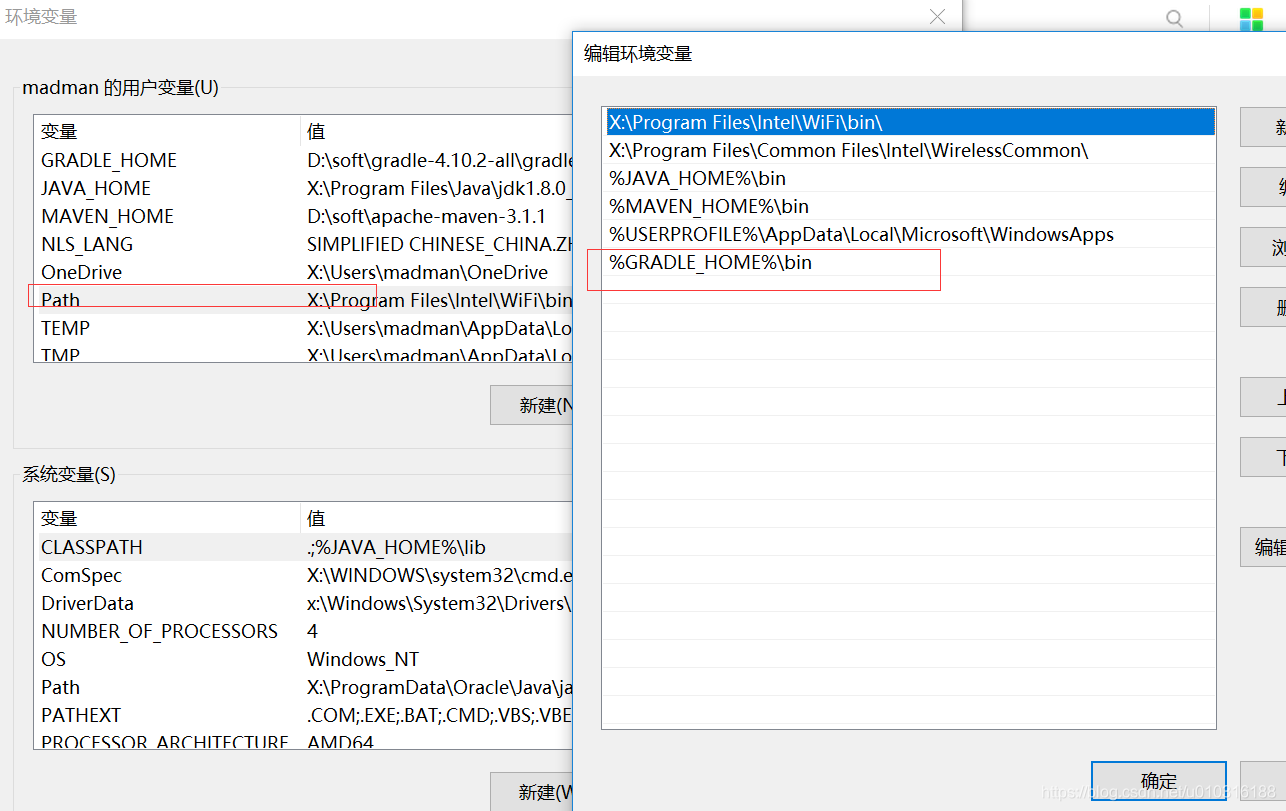The image size is (1286, 811).
Task: Click the X:\ProgramData\Oracle\Java value cell
Action: [437, 687]
